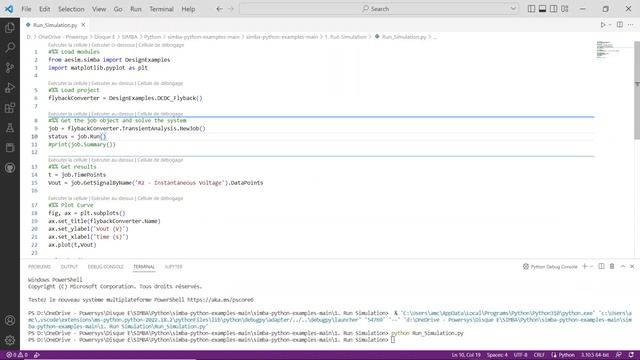
Task: Click the debug status icon in the status bar
Action: coord(37,355)
